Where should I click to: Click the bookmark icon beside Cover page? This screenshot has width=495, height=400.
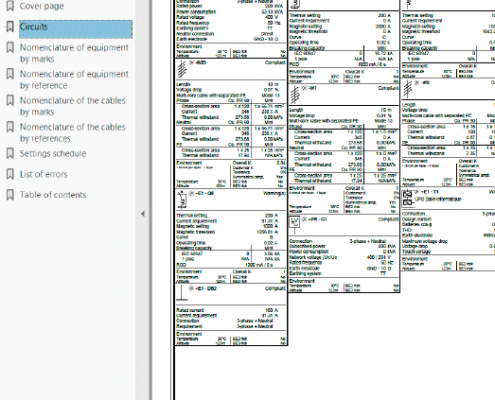click(10, 6)
